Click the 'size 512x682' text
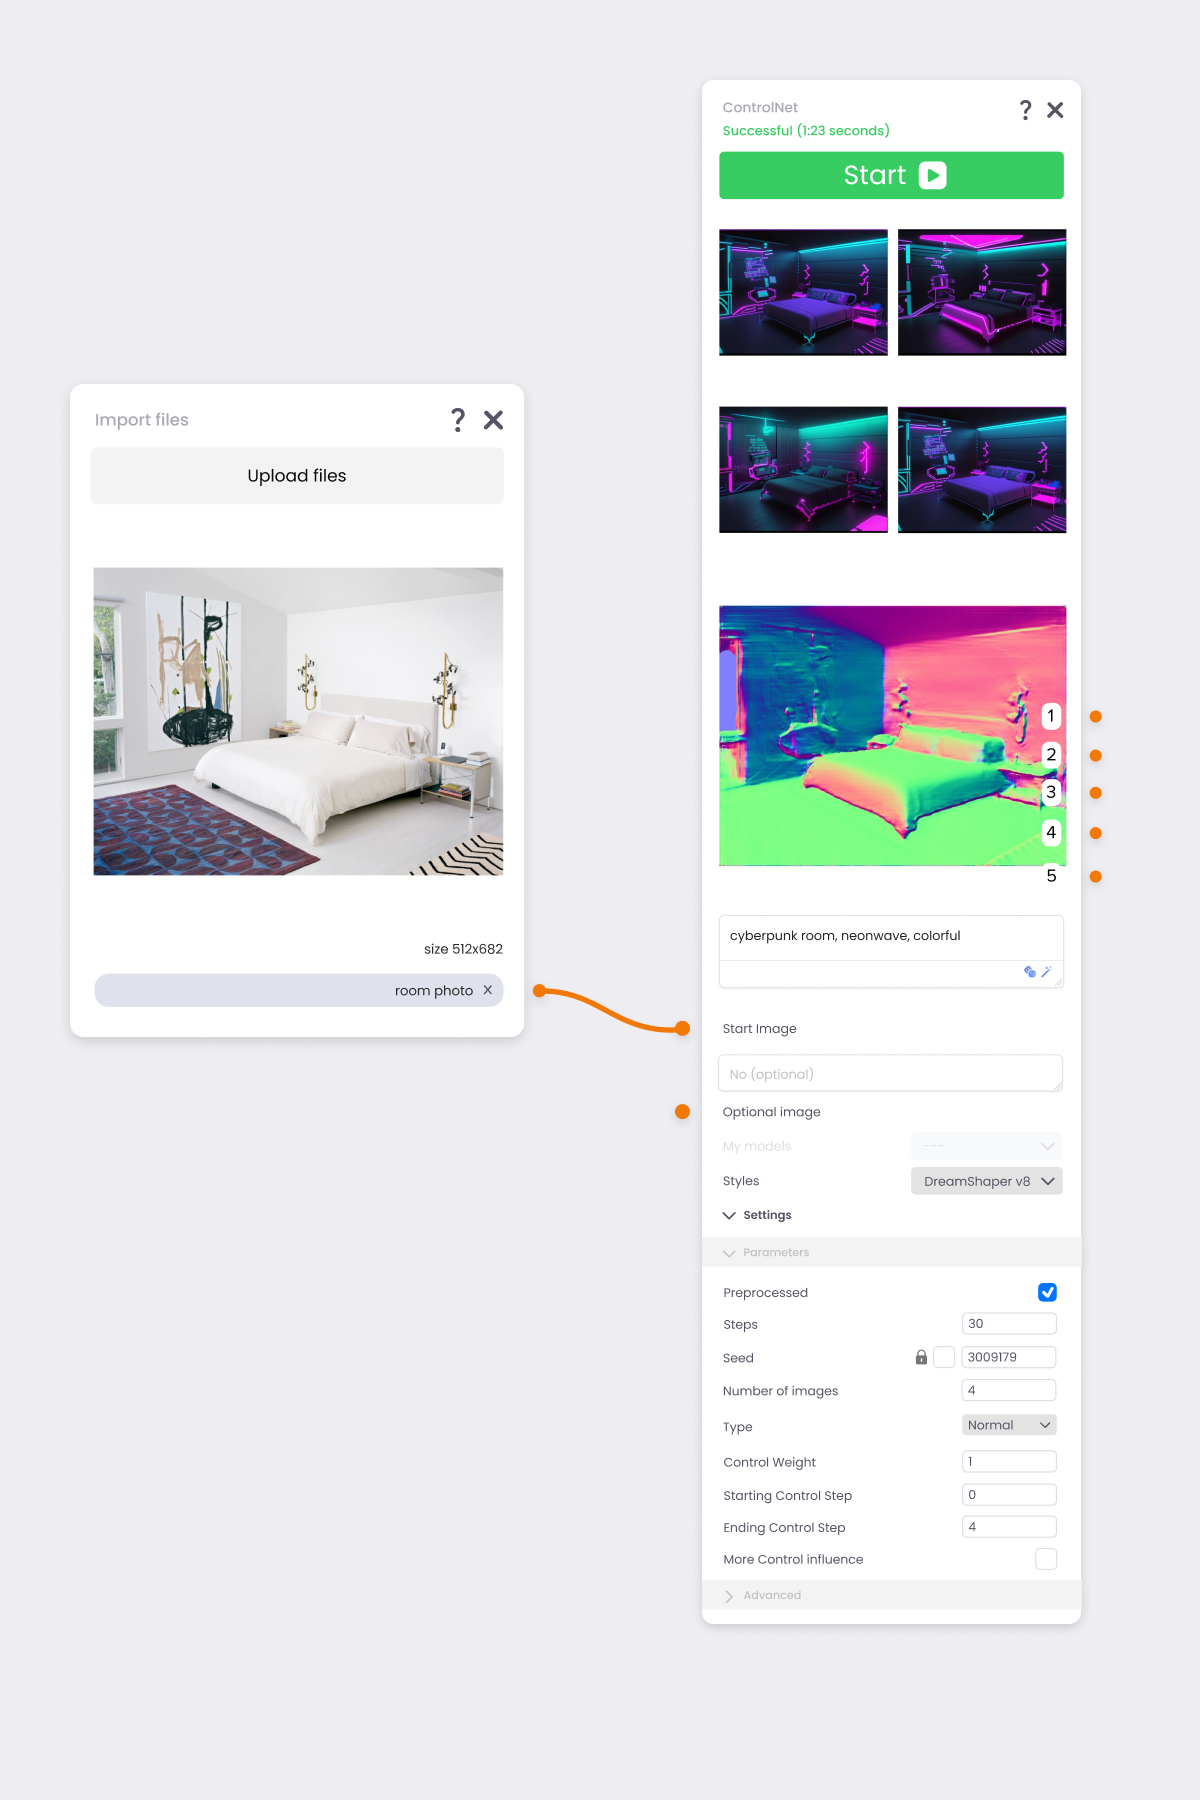 pos(463,949)
